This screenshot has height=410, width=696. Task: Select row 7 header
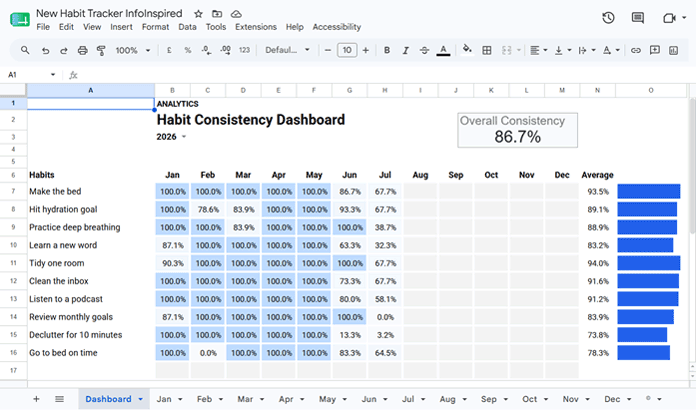pyautogui.click(x=13, y=191)
